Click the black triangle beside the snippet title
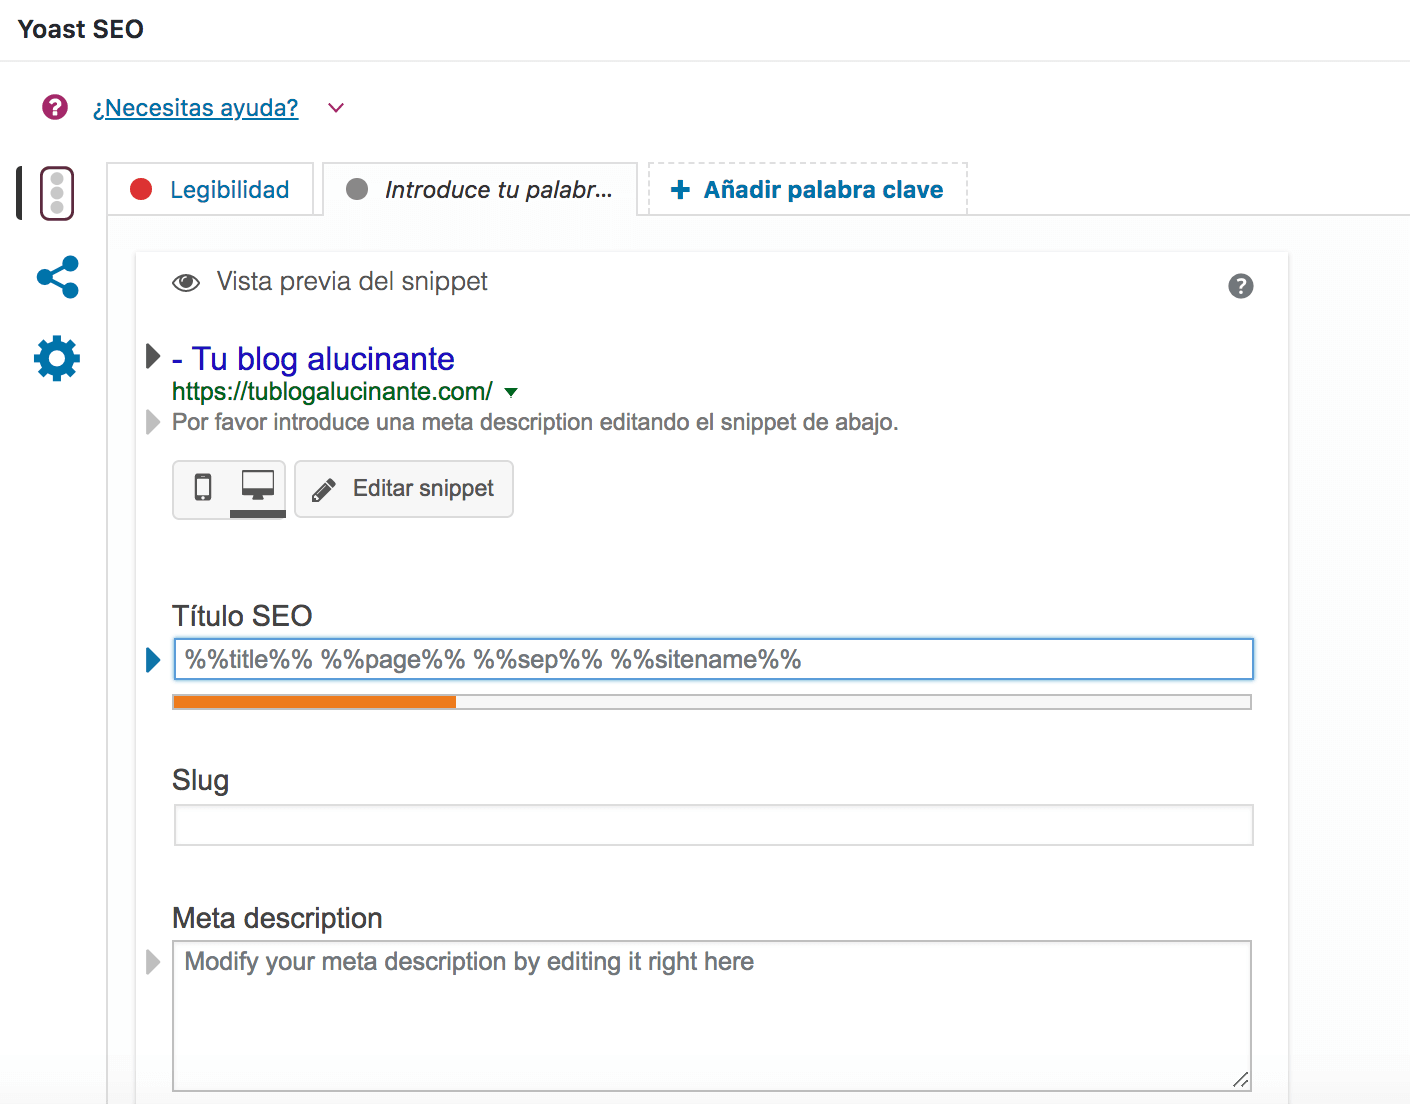Viewport: 1410px width, 1104px height. click(153, 356)
